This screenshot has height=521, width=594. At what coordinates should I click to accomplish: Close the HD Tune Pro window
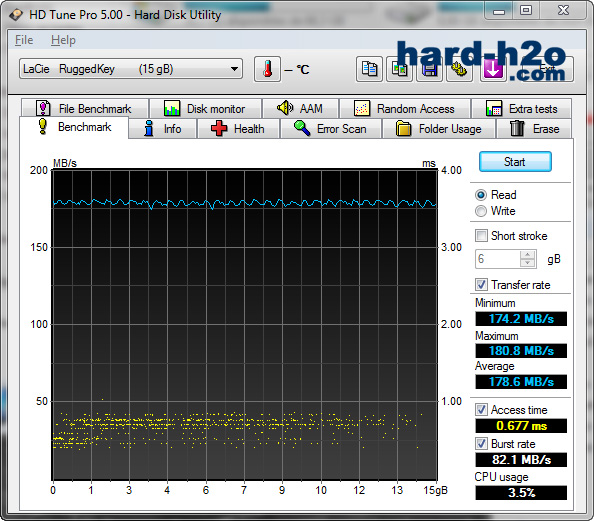(x=563, y=11)
